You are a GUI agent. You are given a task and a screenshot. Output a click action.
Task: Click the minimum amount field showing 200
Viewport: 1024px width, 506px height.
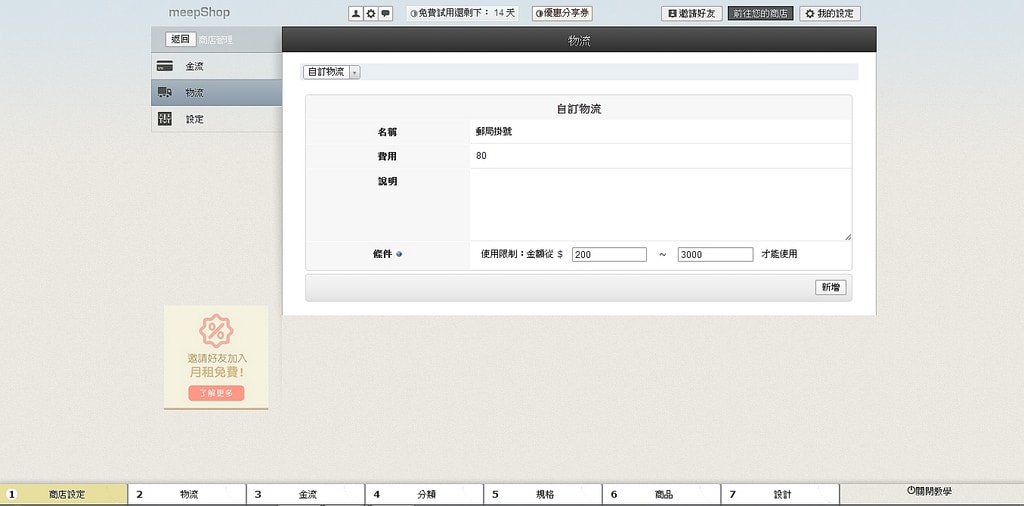tap(609, 255)
